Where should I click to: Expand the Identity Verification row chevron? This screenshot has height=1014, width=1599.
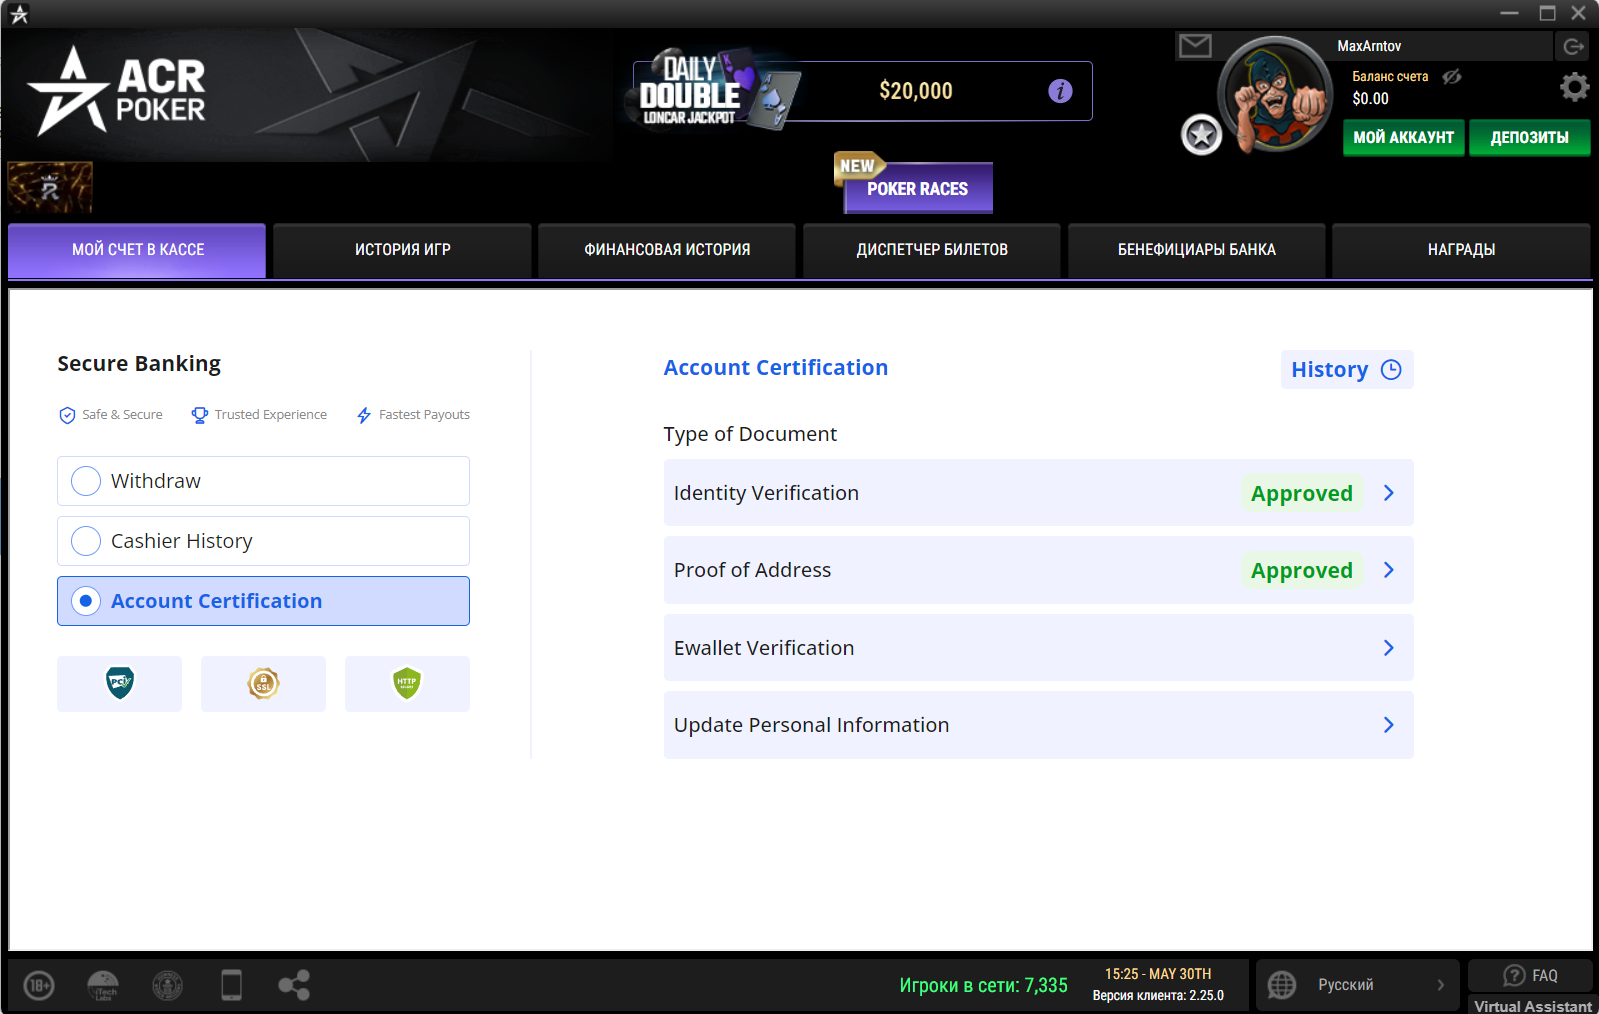(x=1389, y=493)
